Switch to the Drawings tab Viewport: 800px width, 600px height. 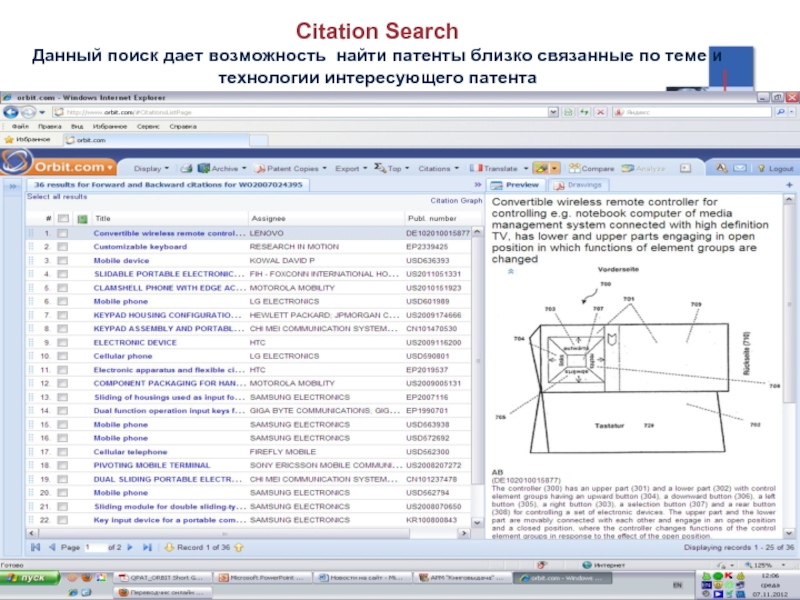(x=578, y=185)
